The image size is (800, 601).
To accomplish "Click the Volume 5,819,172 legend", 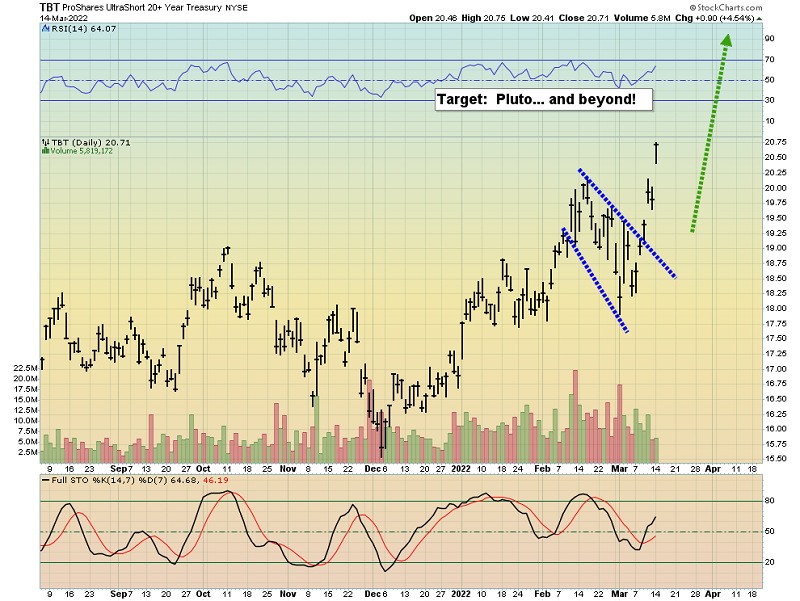I will (81, 151).
